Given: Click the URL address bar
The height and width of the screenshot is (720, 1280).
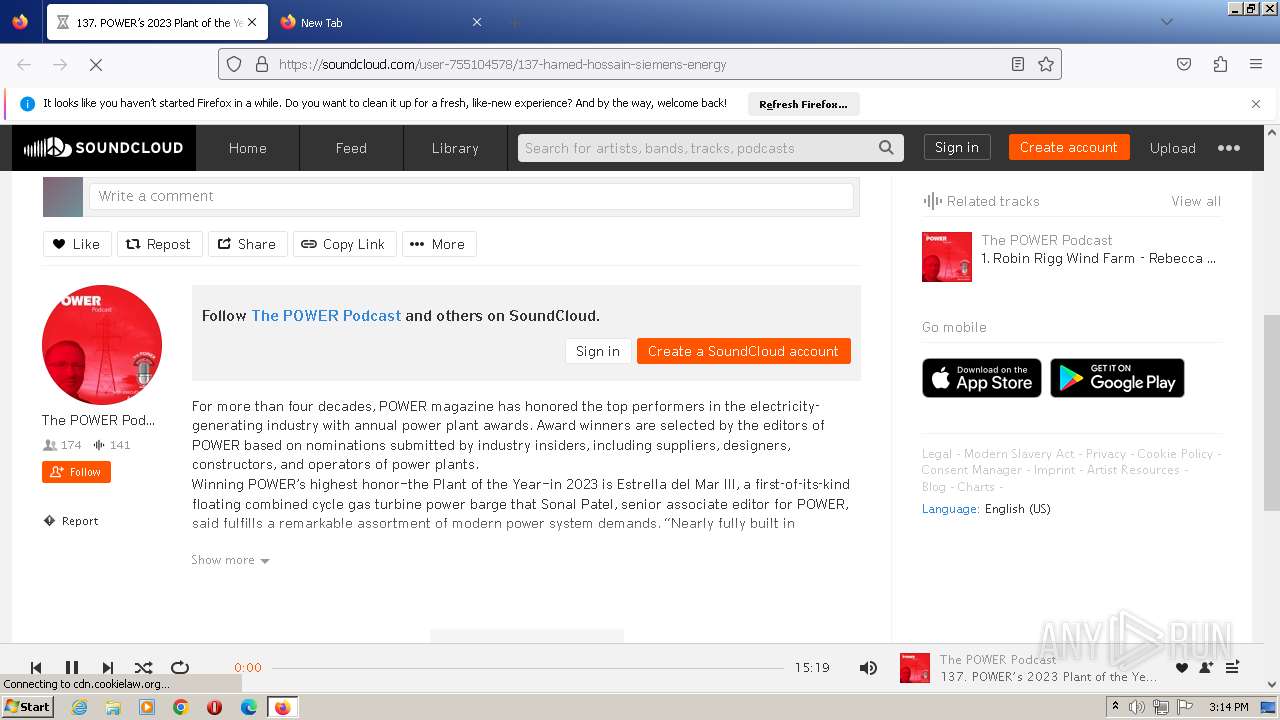Looking at the screenshot, I should (640, 64).
